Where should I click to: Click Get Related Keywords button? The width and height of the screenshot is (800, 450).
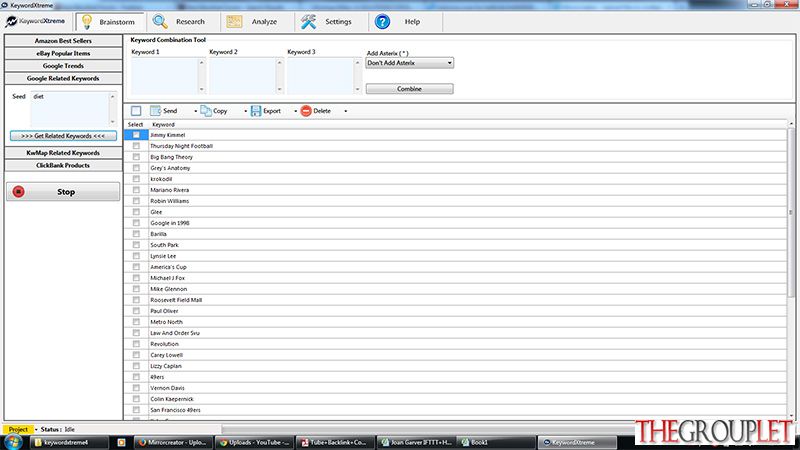(x=63, y=136)
